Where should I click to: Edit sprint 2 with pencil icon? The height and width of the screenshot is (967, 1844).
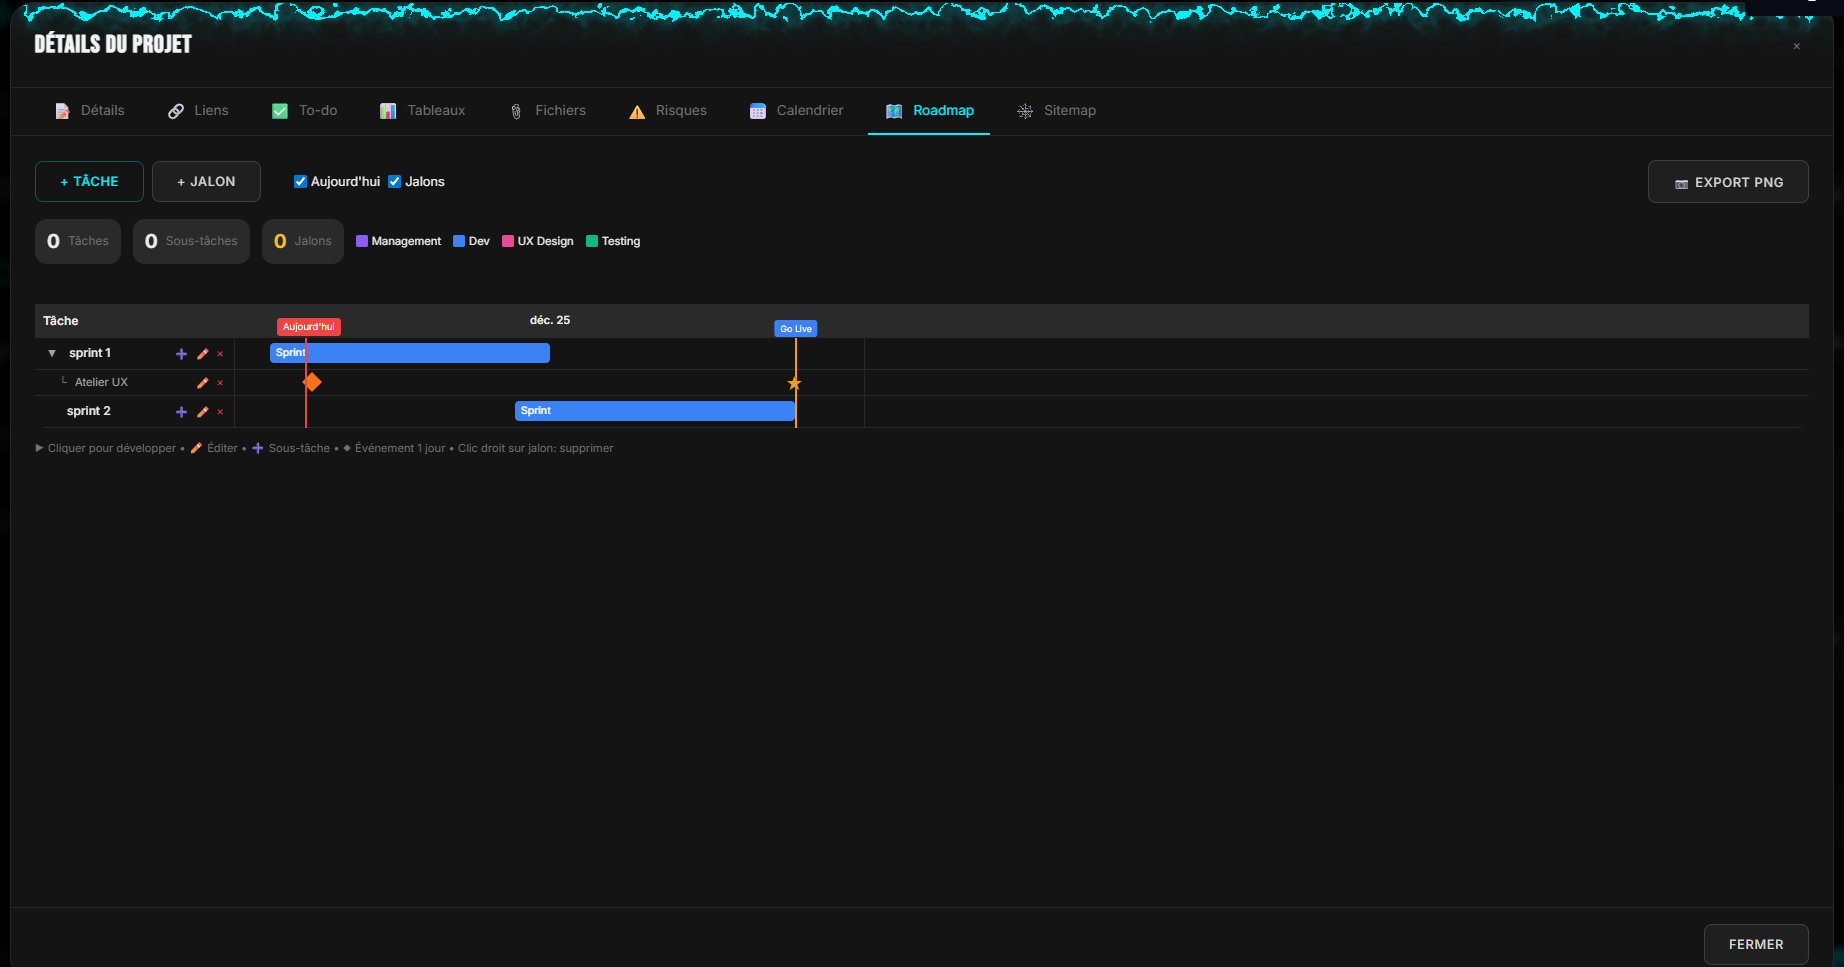tap(203, 412)
